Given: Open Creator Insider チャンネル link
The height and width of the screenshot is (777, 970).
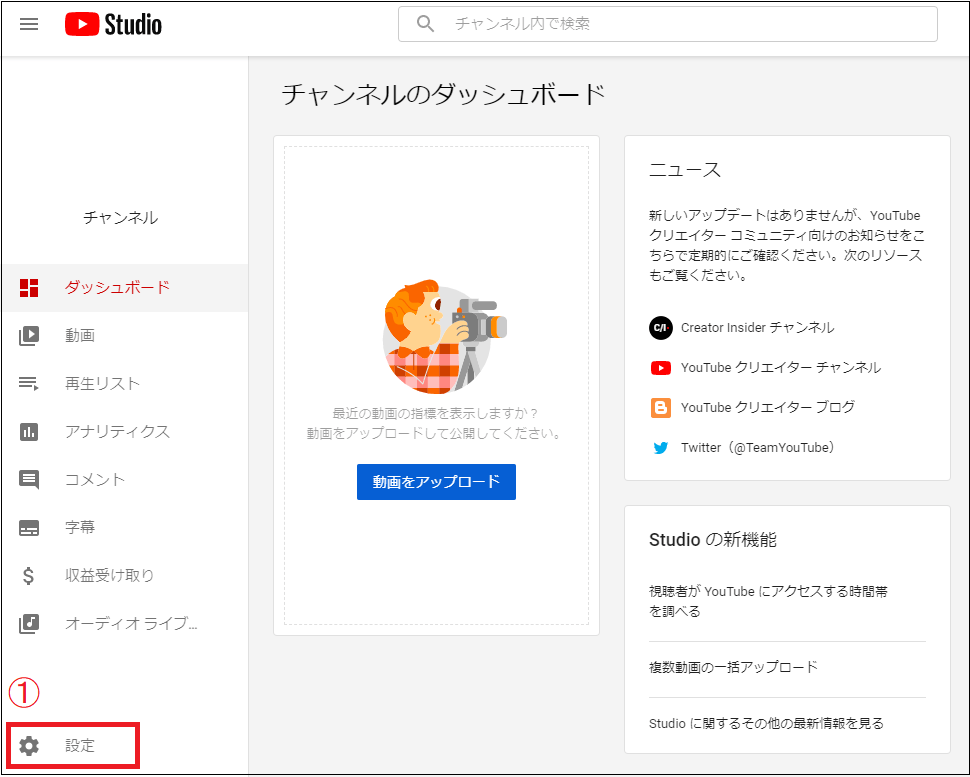Looking at the screenshot, I should 757,328.
